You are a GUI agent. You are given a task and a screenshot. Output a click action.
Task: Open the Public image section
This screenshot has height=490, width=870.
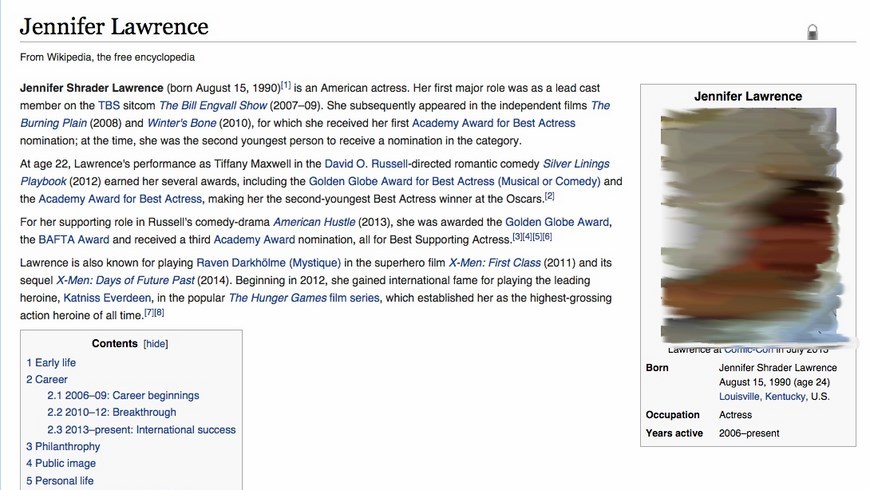pos(61,463)
